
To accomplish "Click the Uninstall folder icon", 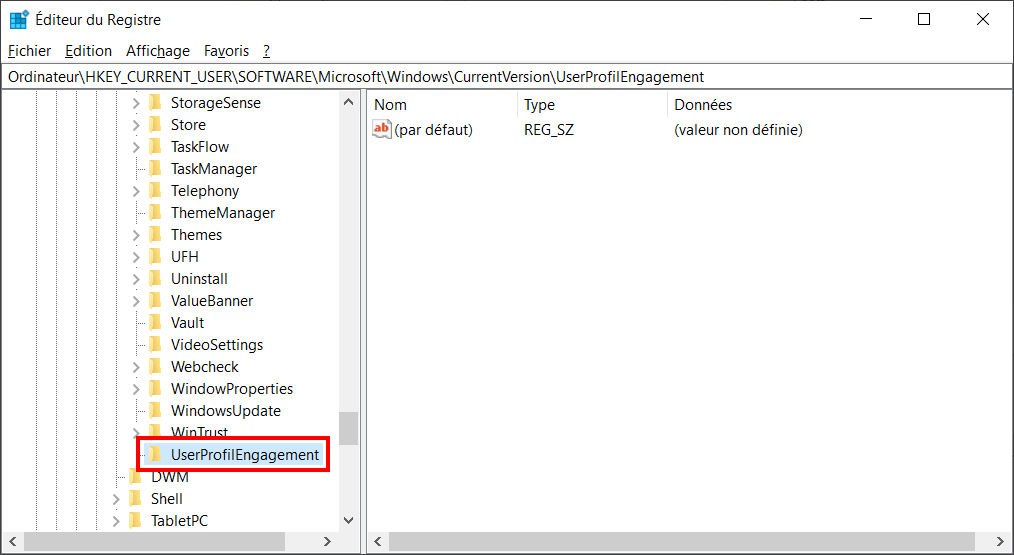I will tap(155, 278).
